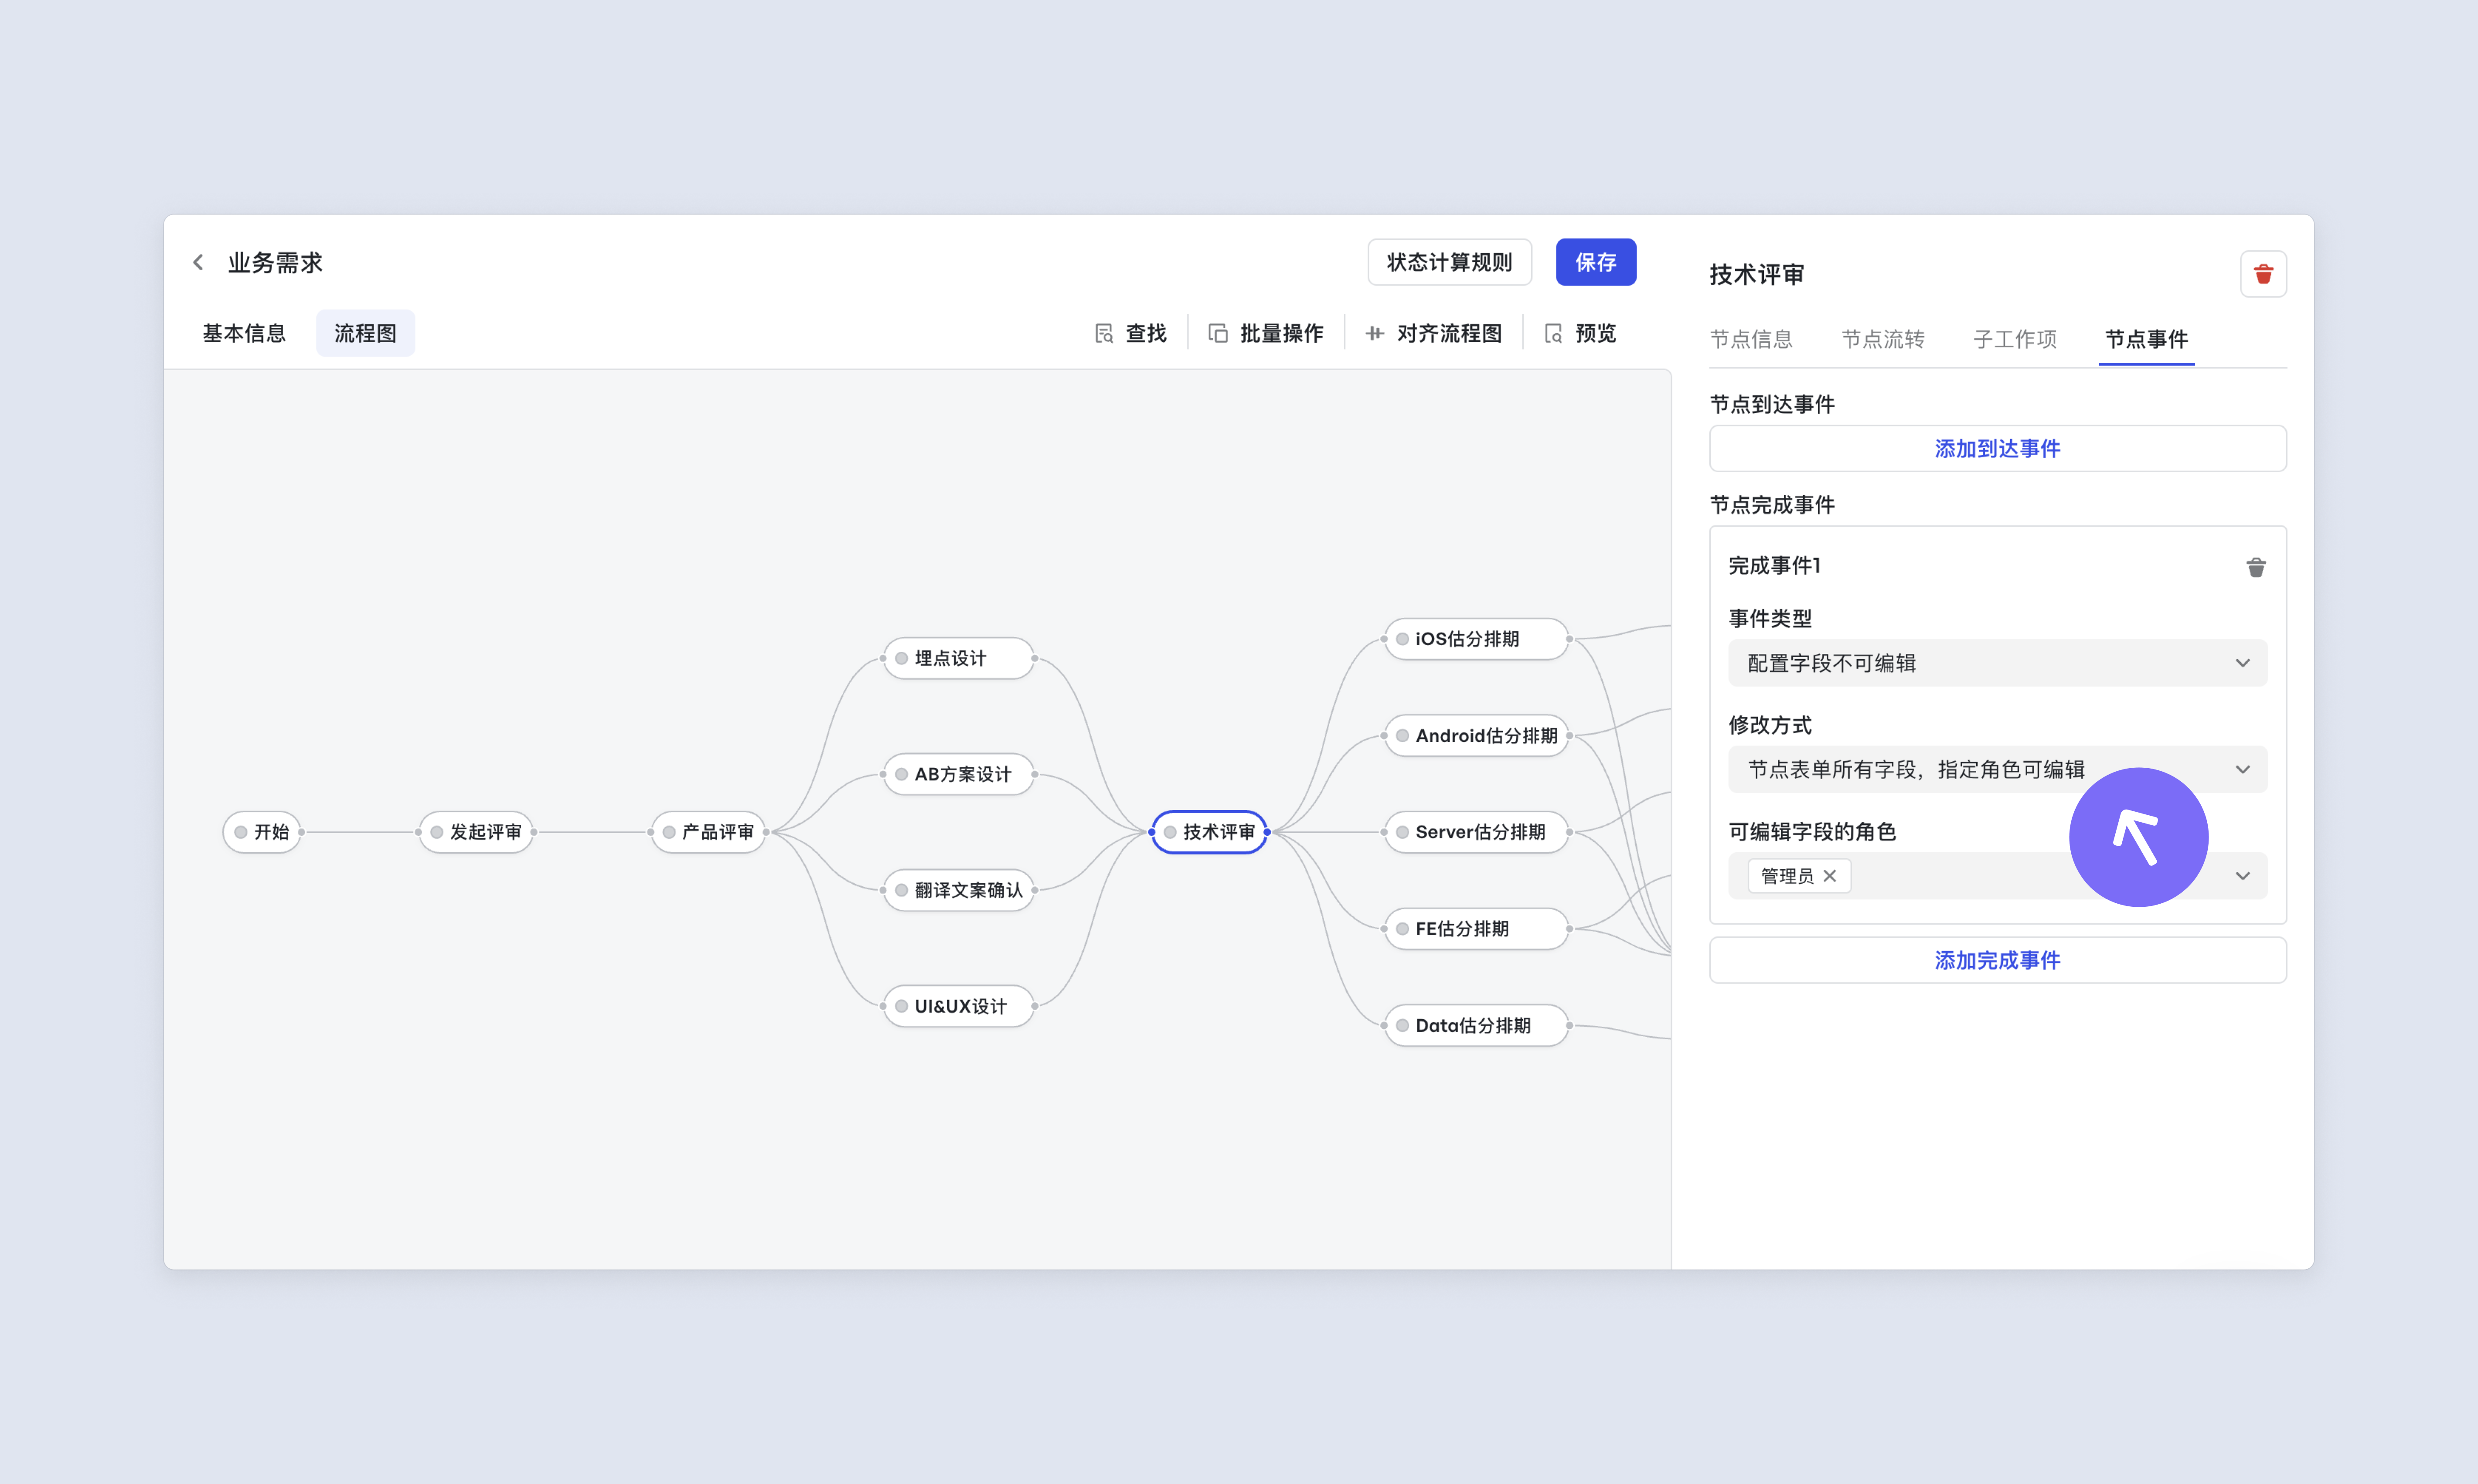Image resolution: width=2478 pixels, height=1484 pixels.
Task: Remove the 管理员 role tag
Action: pyautogui.click(x=1830, y=876)
